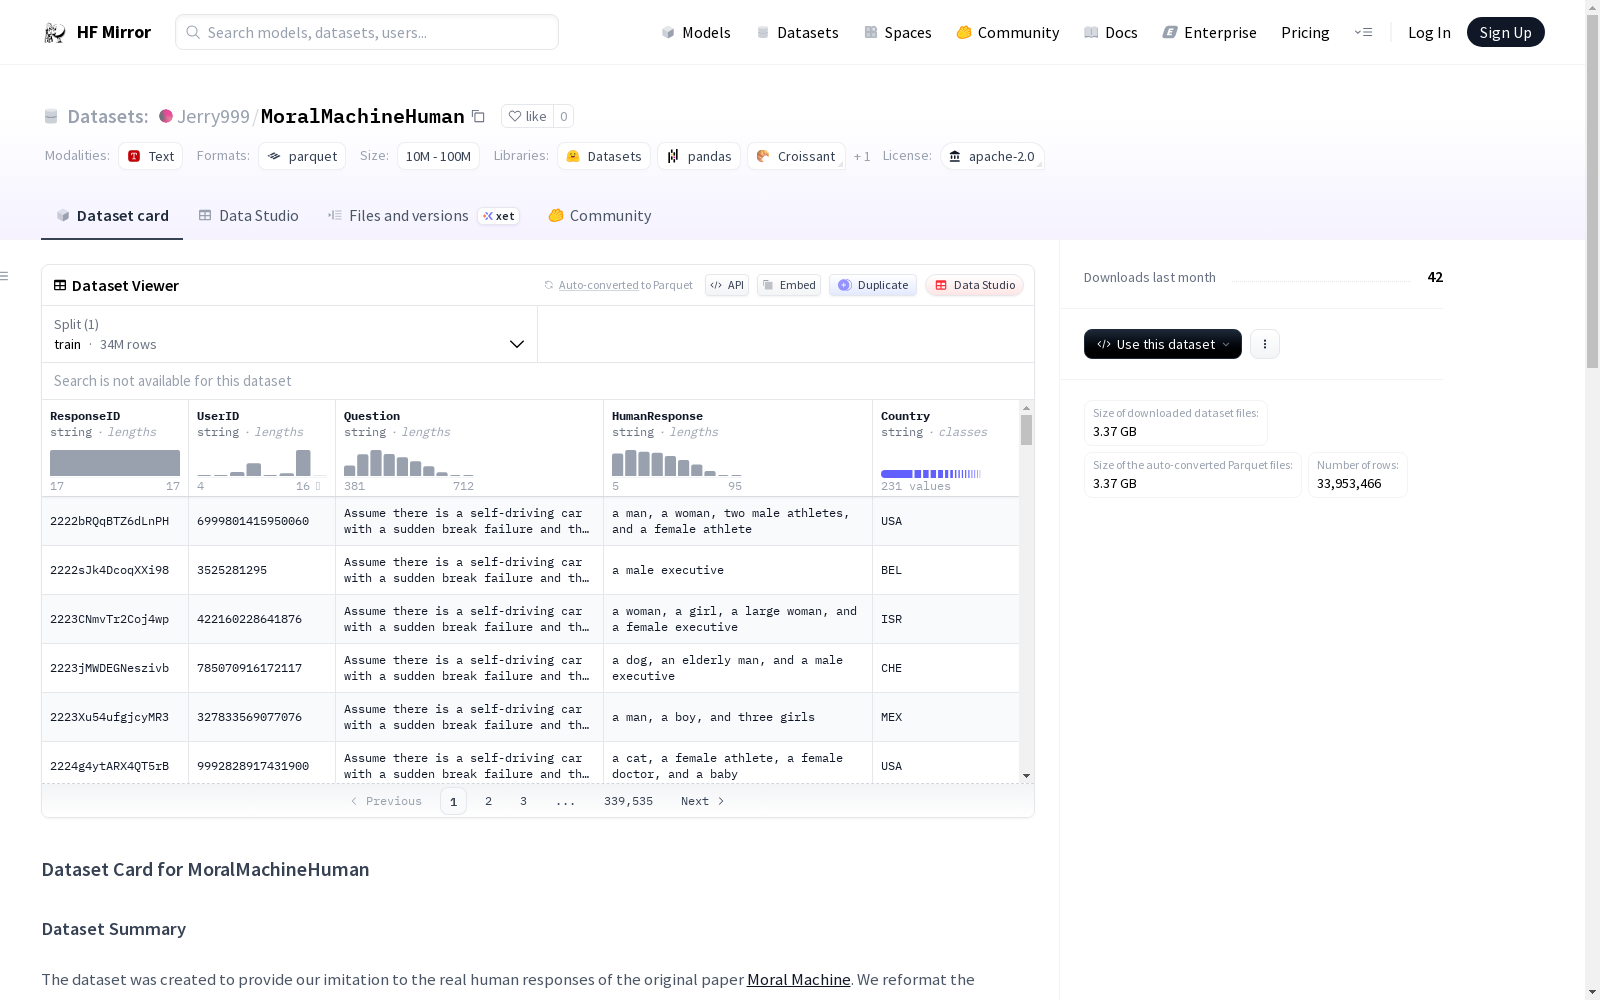Image resolution: width=1600 pixels, height=1000 pixels.
Task: Click the 'a male executive' response cell
Action: pos(738,570)
